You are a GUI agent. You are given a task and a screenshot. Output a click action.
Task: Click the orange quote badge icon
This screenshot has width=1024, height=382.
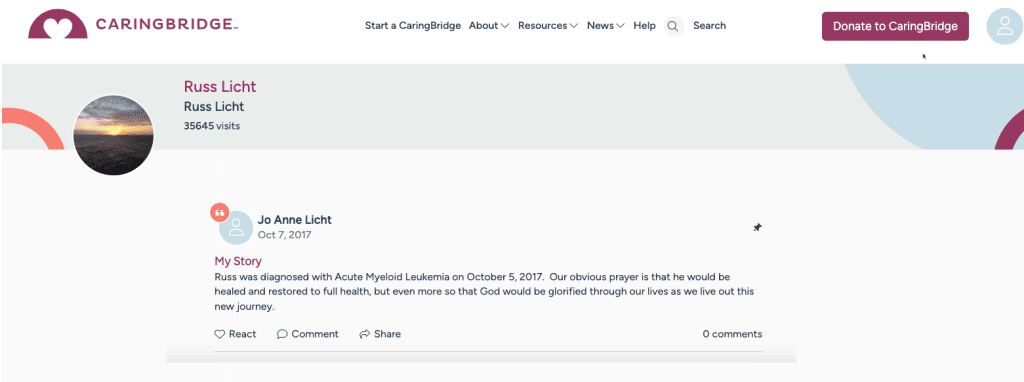click(219, 213)
